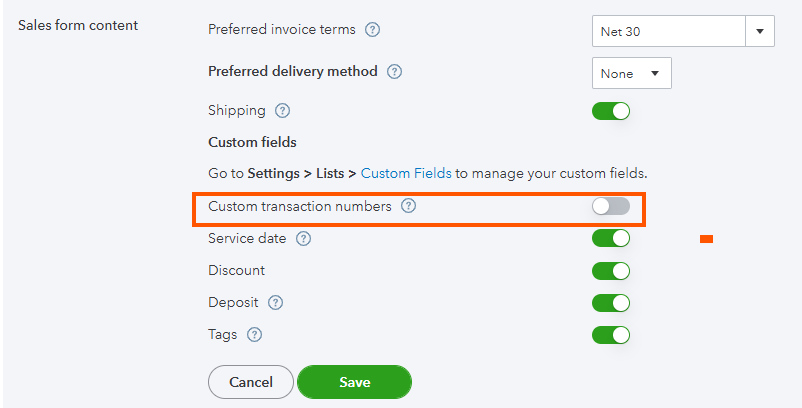
Task: Open the delivery method None dropdown
Action: [x=631, y=73]
